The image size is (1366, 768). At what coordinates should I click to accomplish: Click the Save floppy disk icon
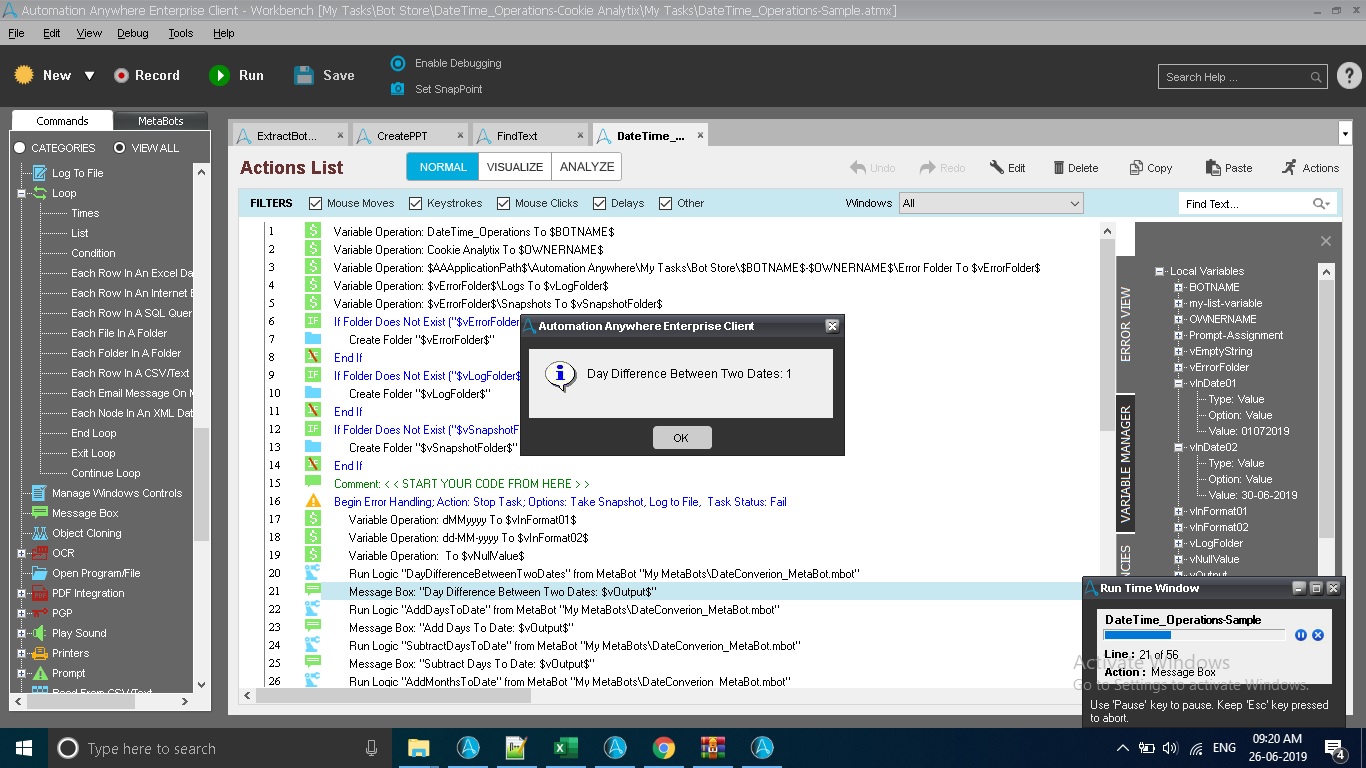click(x=304, y=76)
